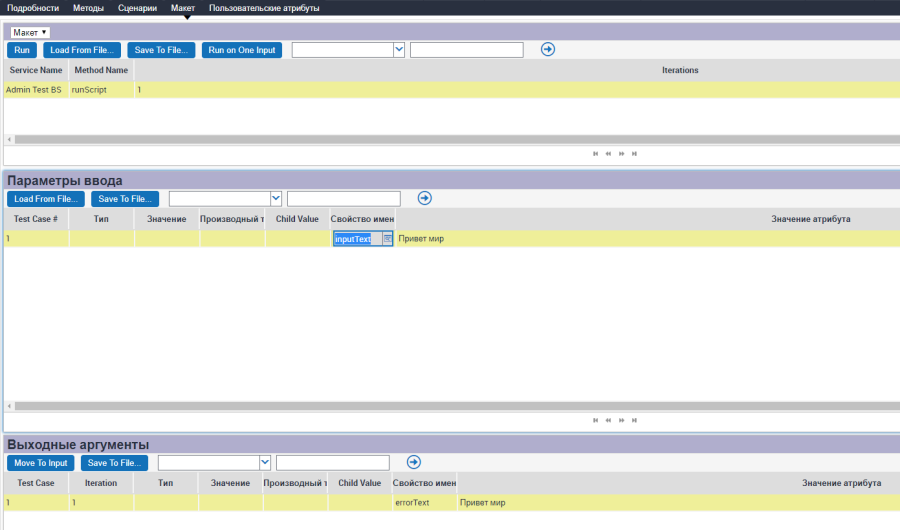
Task: Select the runScript method cell
Action: pyautogui.click(x=102, y=90)
